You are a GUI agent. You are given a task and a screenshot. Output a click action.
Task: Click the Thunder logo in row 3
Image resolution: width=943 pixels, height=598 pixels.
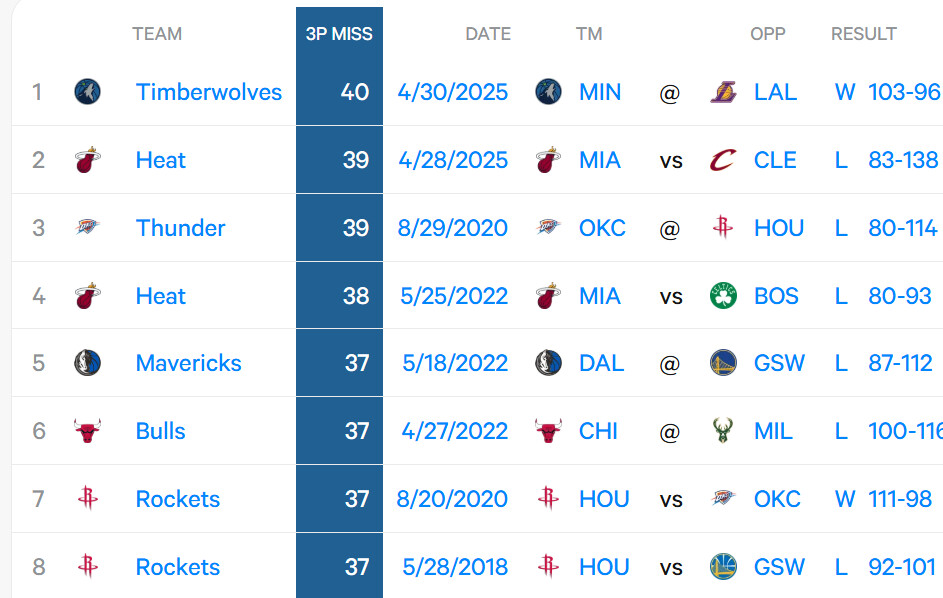(88, 228)
